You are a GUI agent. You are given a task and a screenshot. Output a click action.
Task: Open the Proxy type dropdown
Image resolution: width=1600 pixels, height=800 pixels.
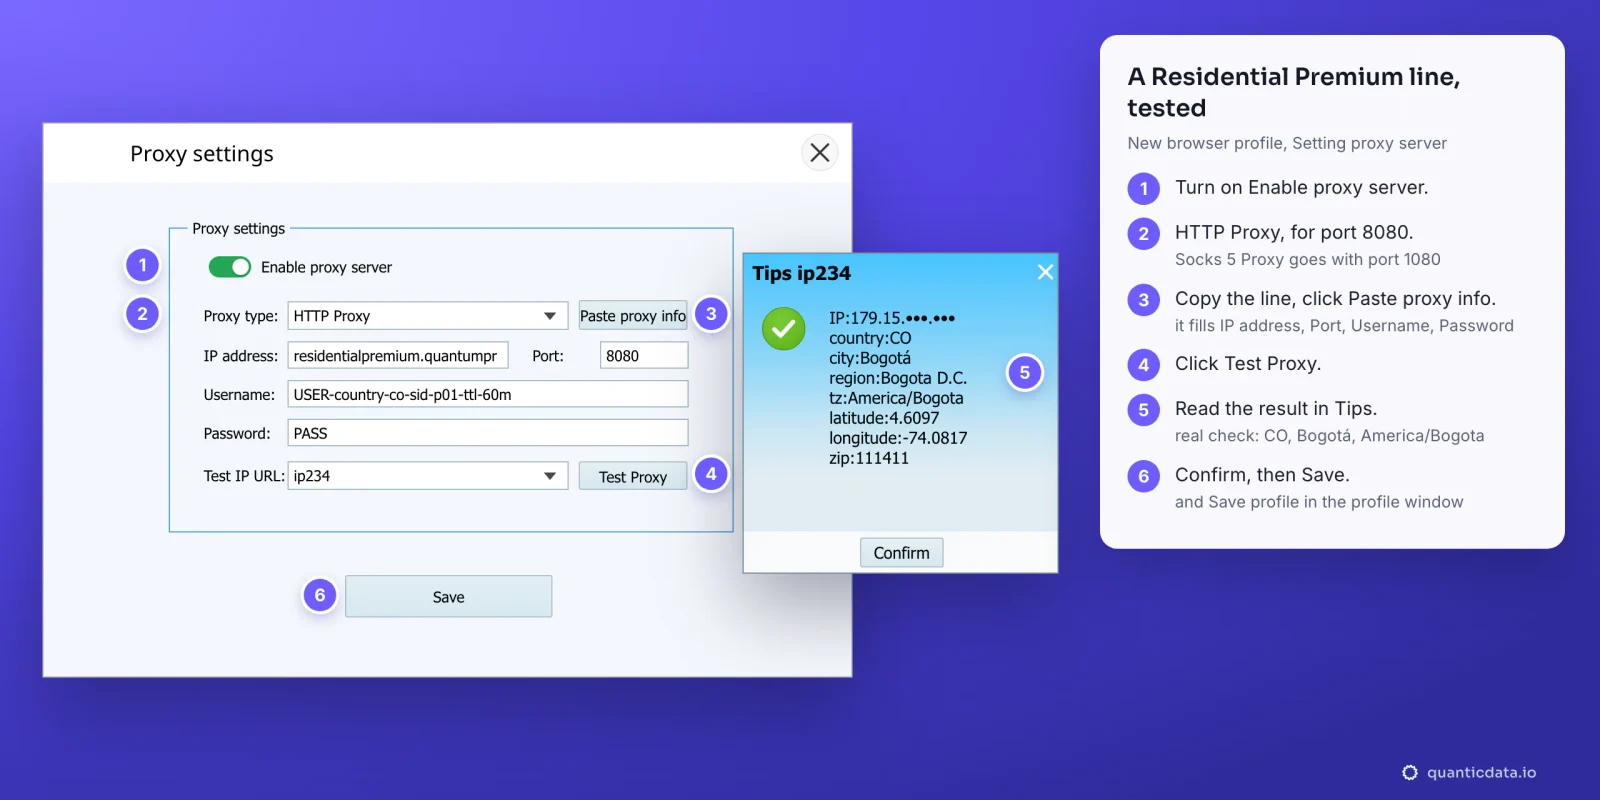(x=428, y=316)
